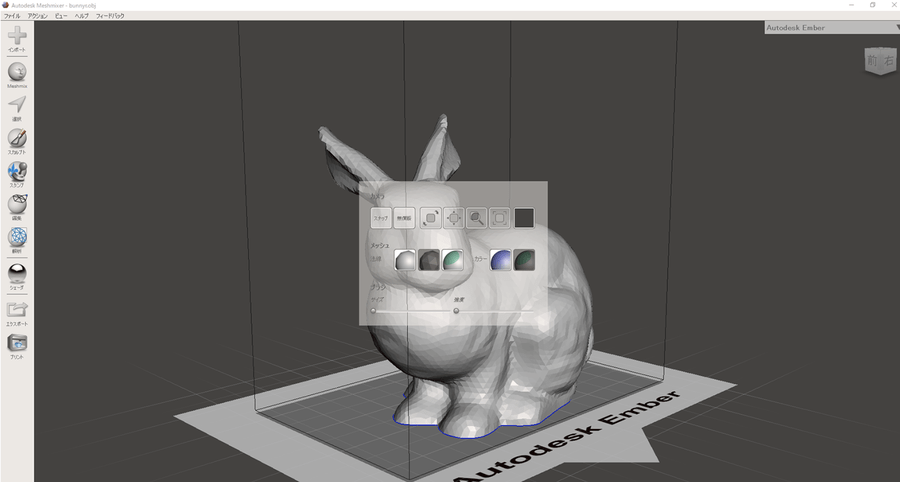Open the Shaders (シェーダ) panel
The width and height of the screenshot is (900, 482).
[17, 273]
